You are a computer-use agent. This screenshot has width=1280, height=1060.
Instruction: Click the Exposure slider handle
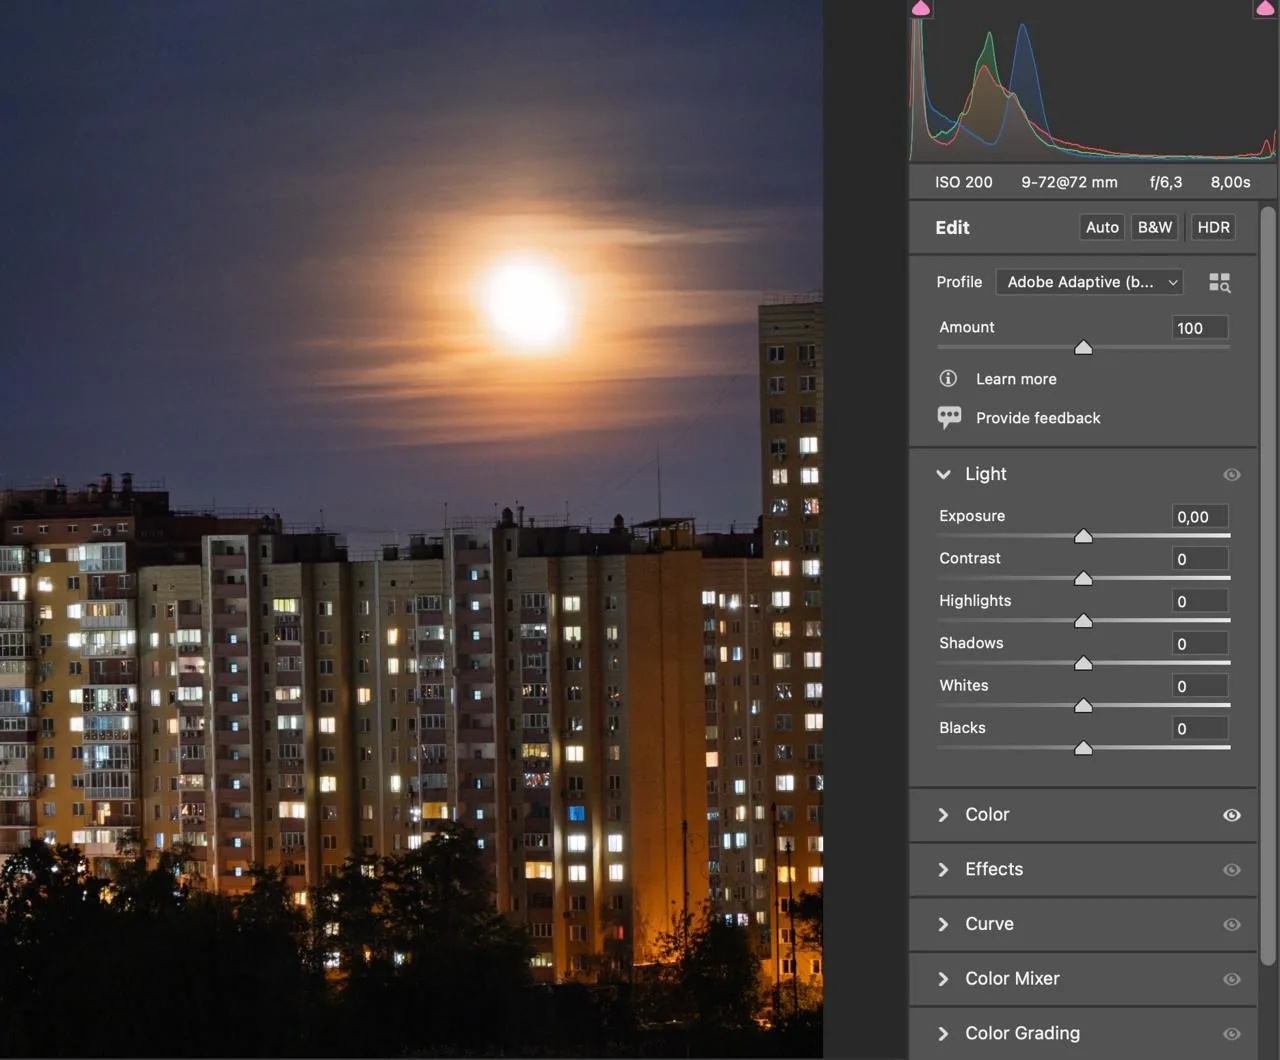coord(1083,536)
